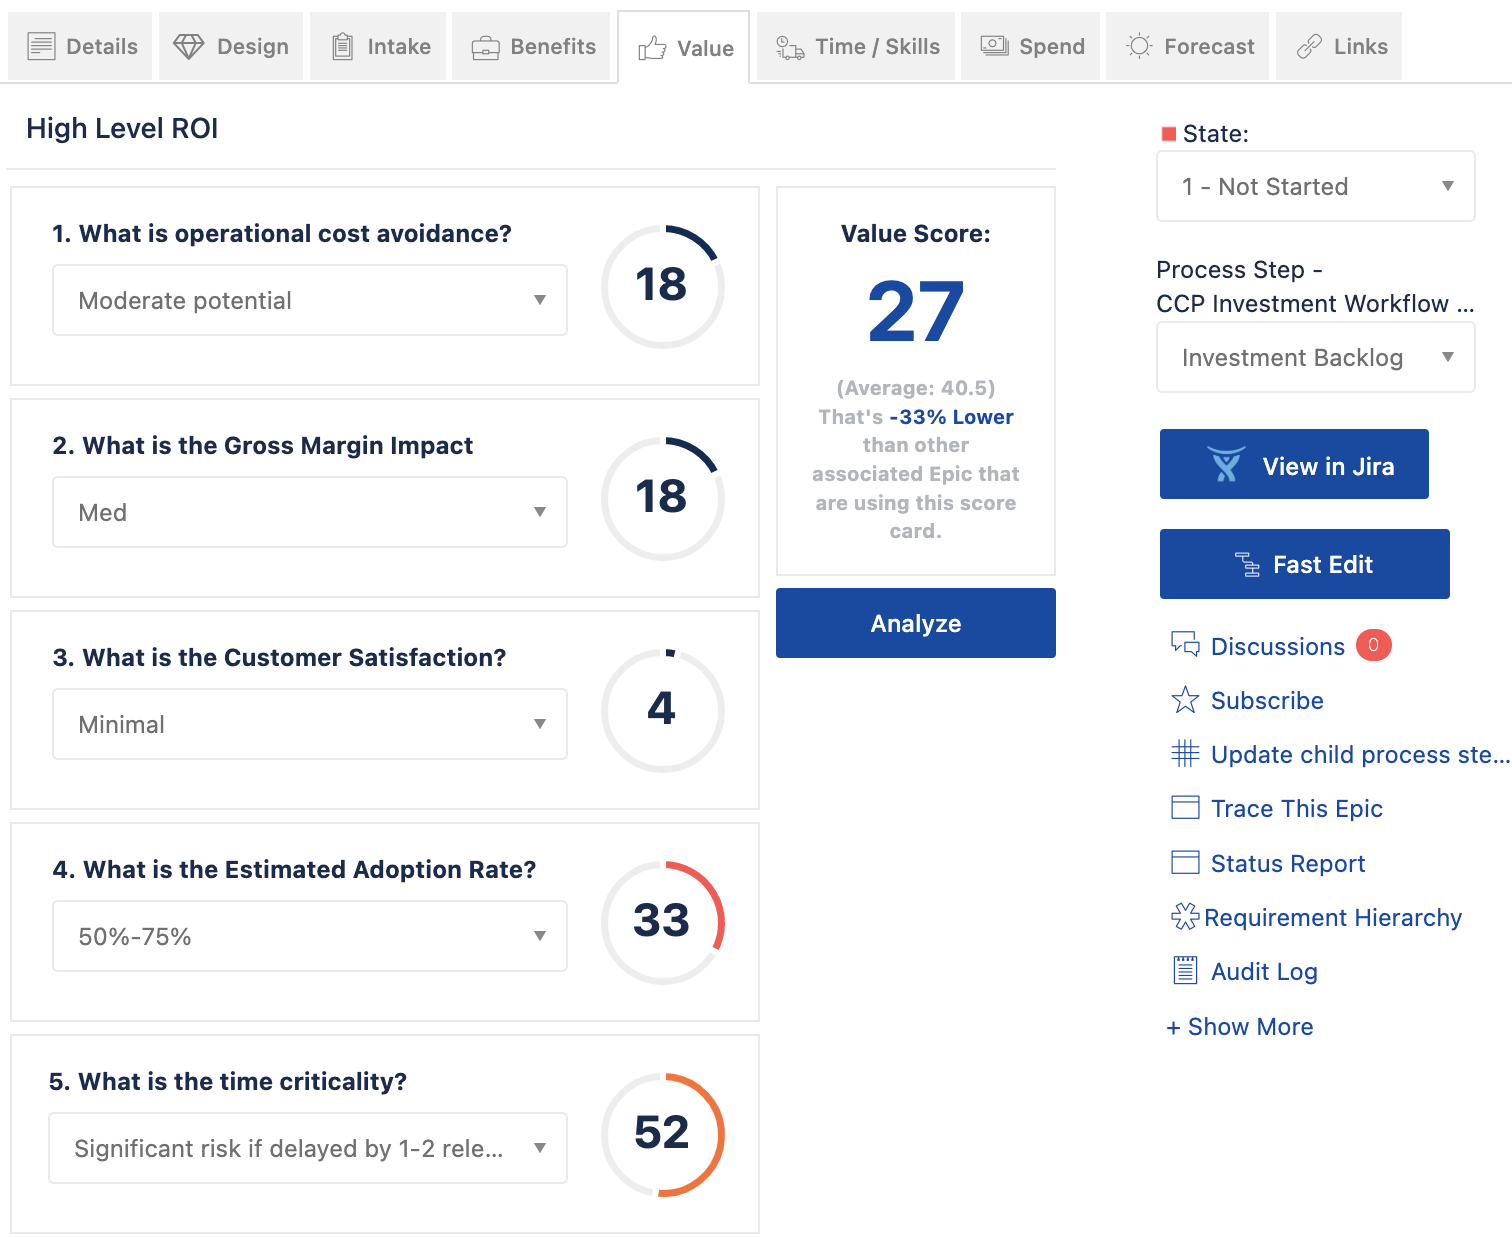Click the Status Report window icon
The image size is (1512, 1238).
pos(1185,863)
